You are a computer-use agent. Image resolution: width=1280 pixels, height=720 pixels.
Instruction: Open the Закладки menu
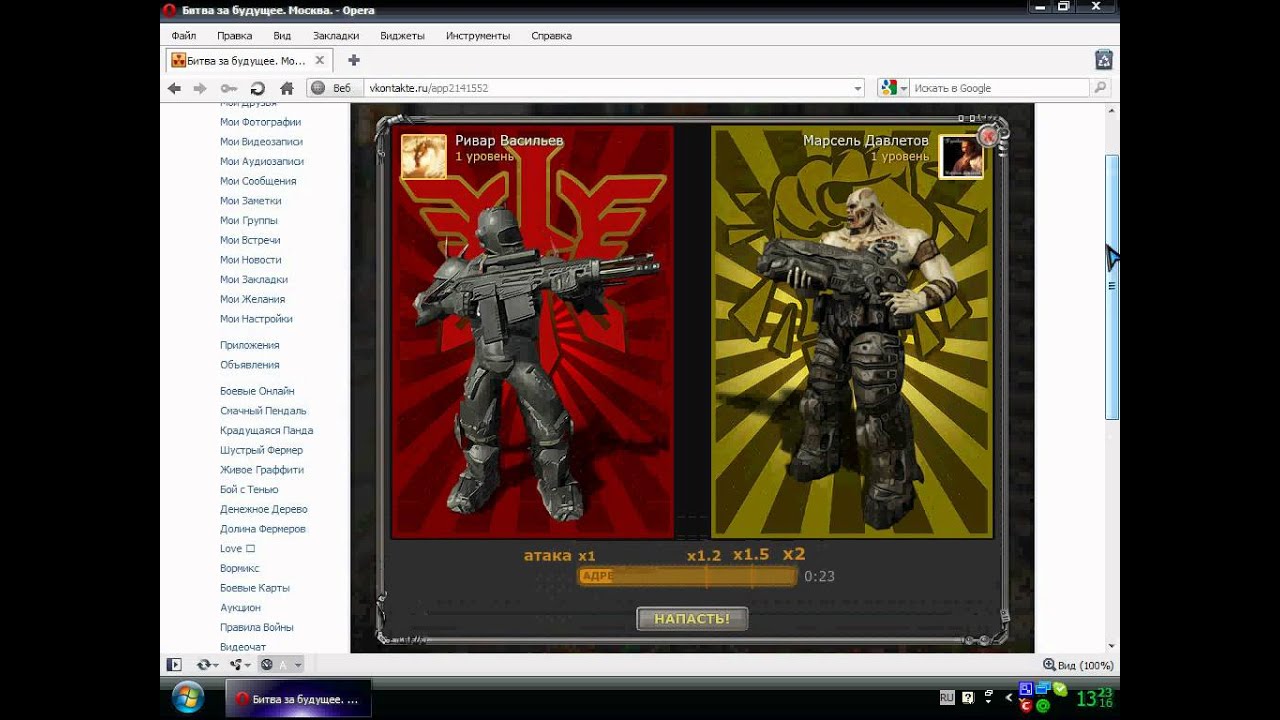tap(335, 35)
